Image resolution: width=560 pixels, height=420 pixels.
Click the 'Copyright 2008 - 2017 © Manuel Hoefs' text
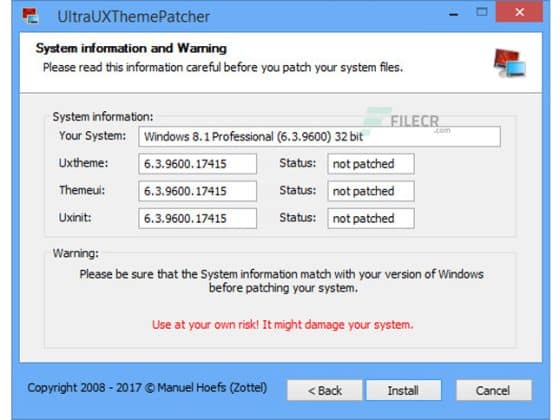(x=147, y=388)
